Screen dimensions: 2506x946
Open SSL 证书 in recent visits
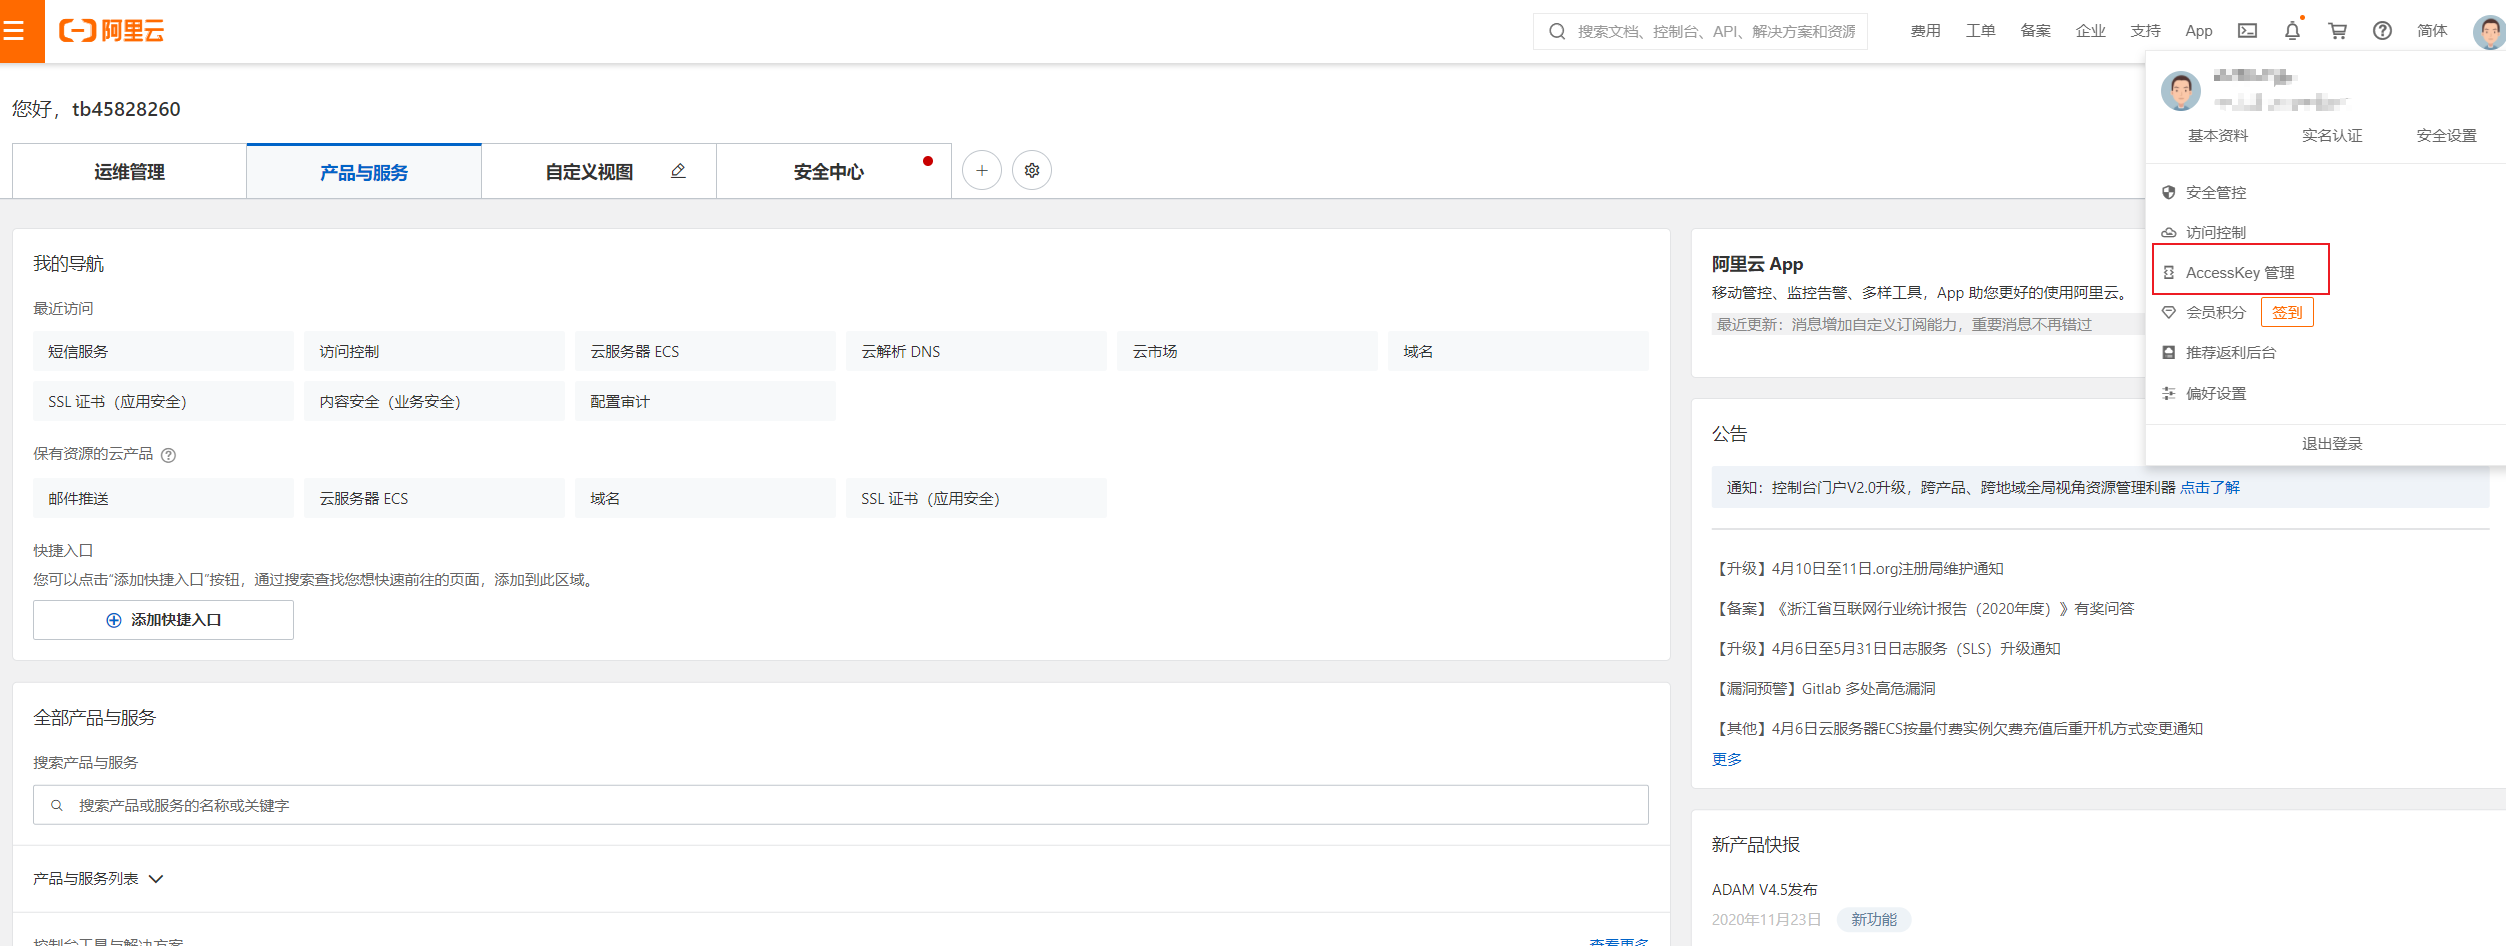click(x=163, y=401)
